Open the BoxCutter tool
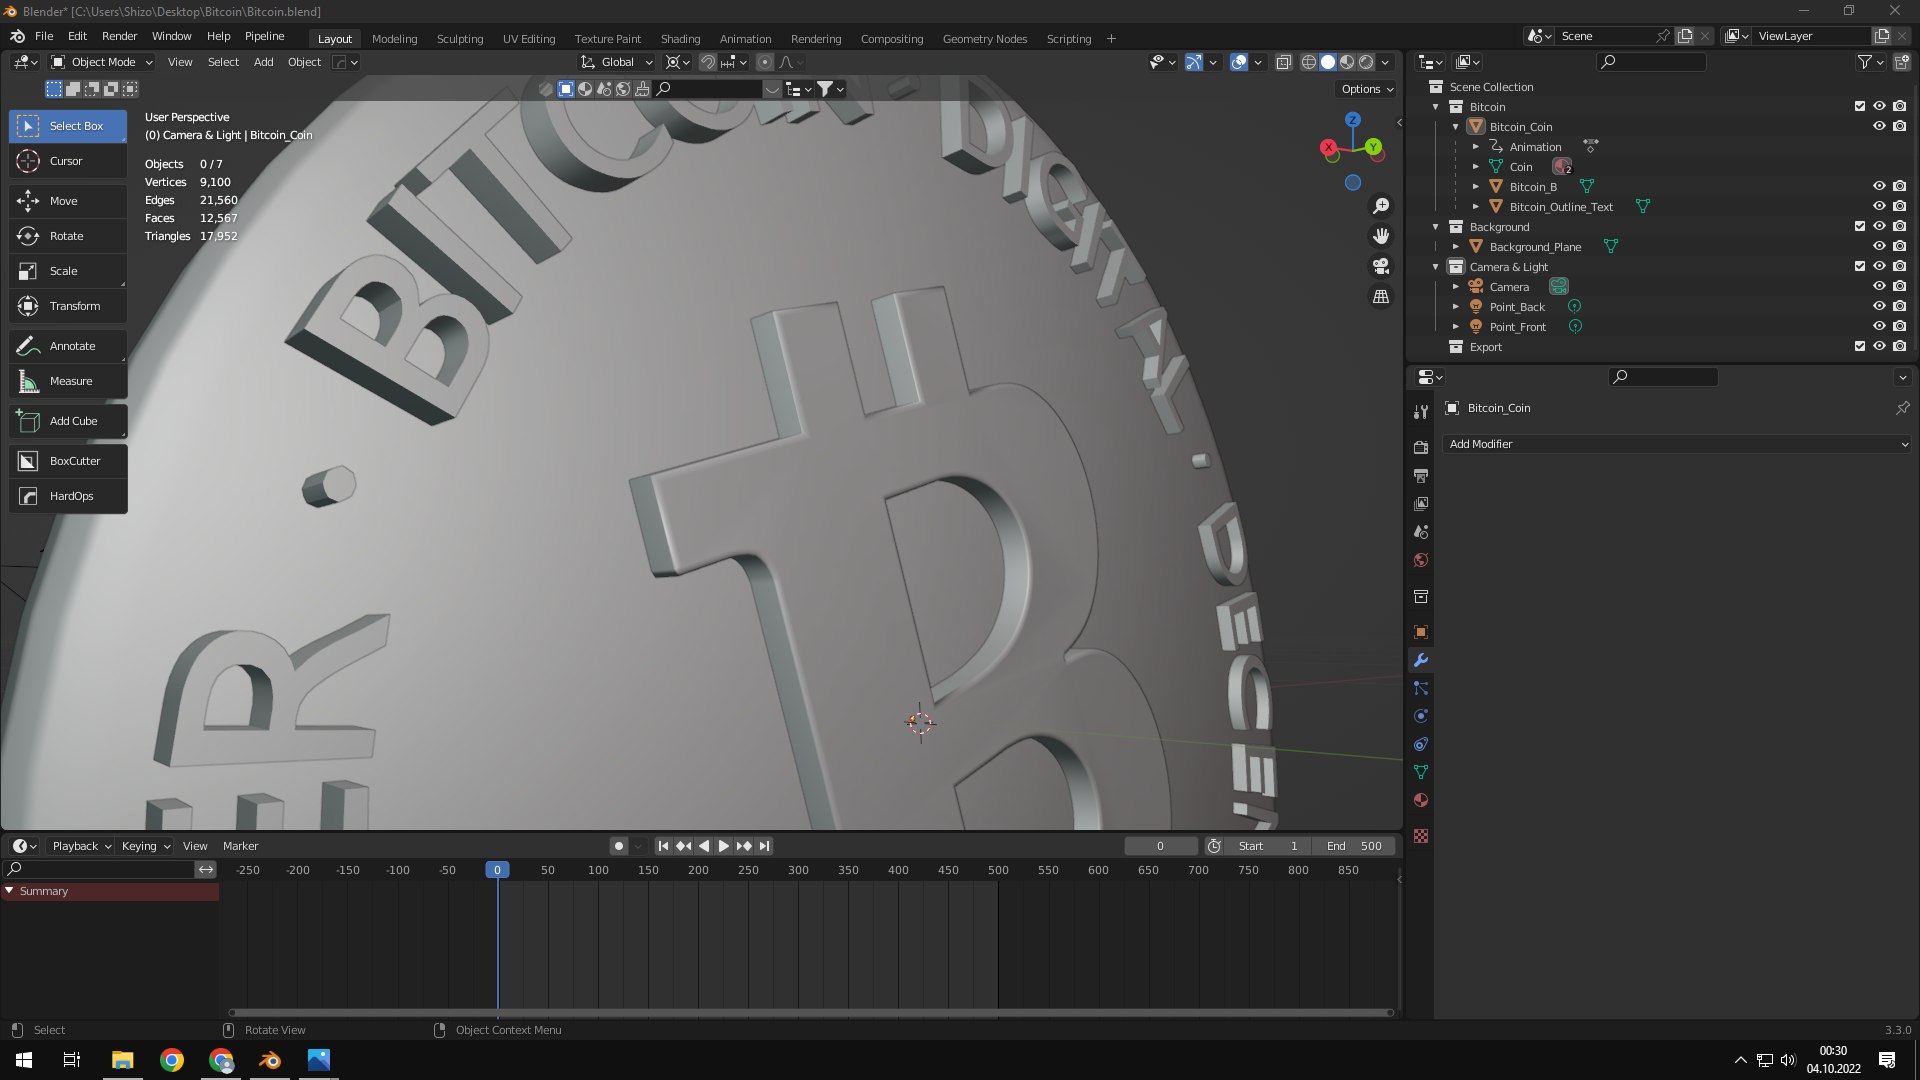Viewport: 1920px width, 1080px height. (68, 461)
